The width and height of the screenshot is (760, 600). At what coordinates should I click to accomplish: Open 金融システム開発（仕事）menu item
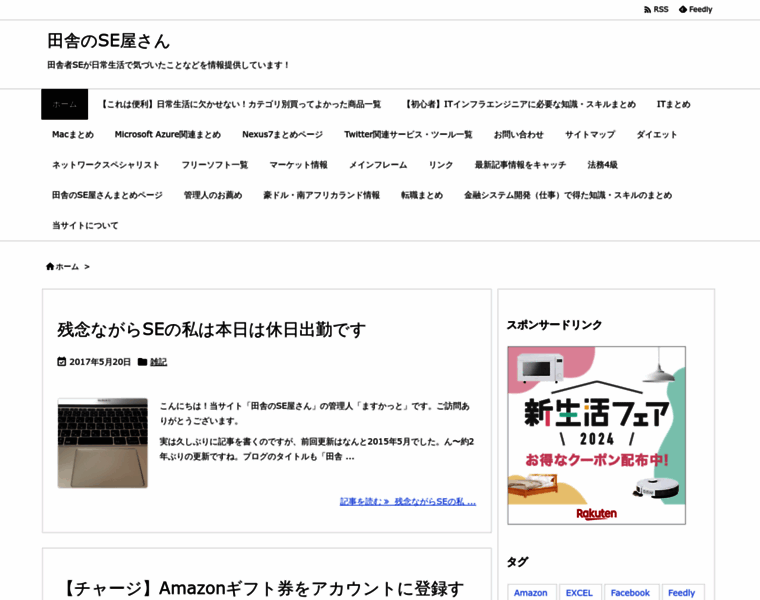568,195
